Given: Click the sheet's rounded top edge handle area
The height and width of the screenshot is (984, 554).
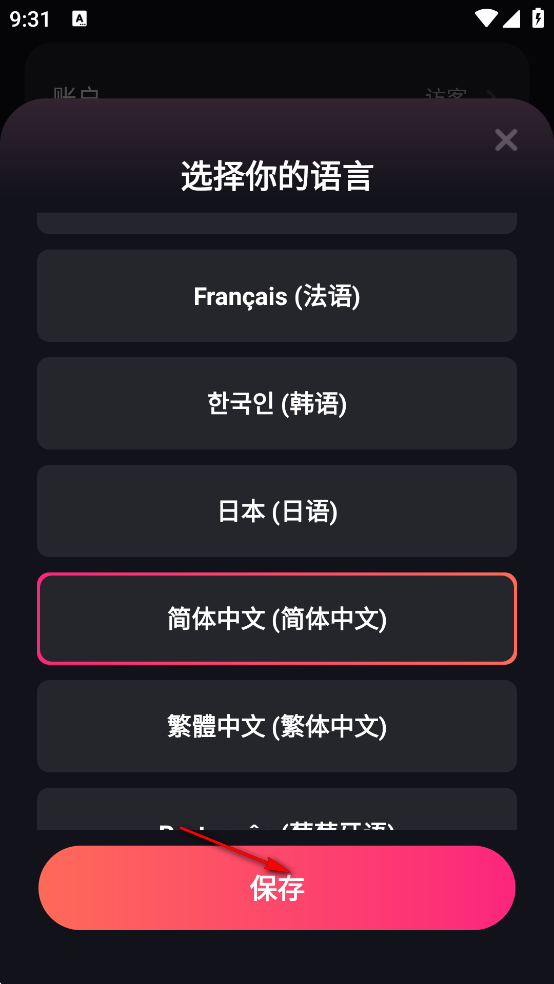Looking at the screenshot, I should pyautogui.click(x=277, y=110).
